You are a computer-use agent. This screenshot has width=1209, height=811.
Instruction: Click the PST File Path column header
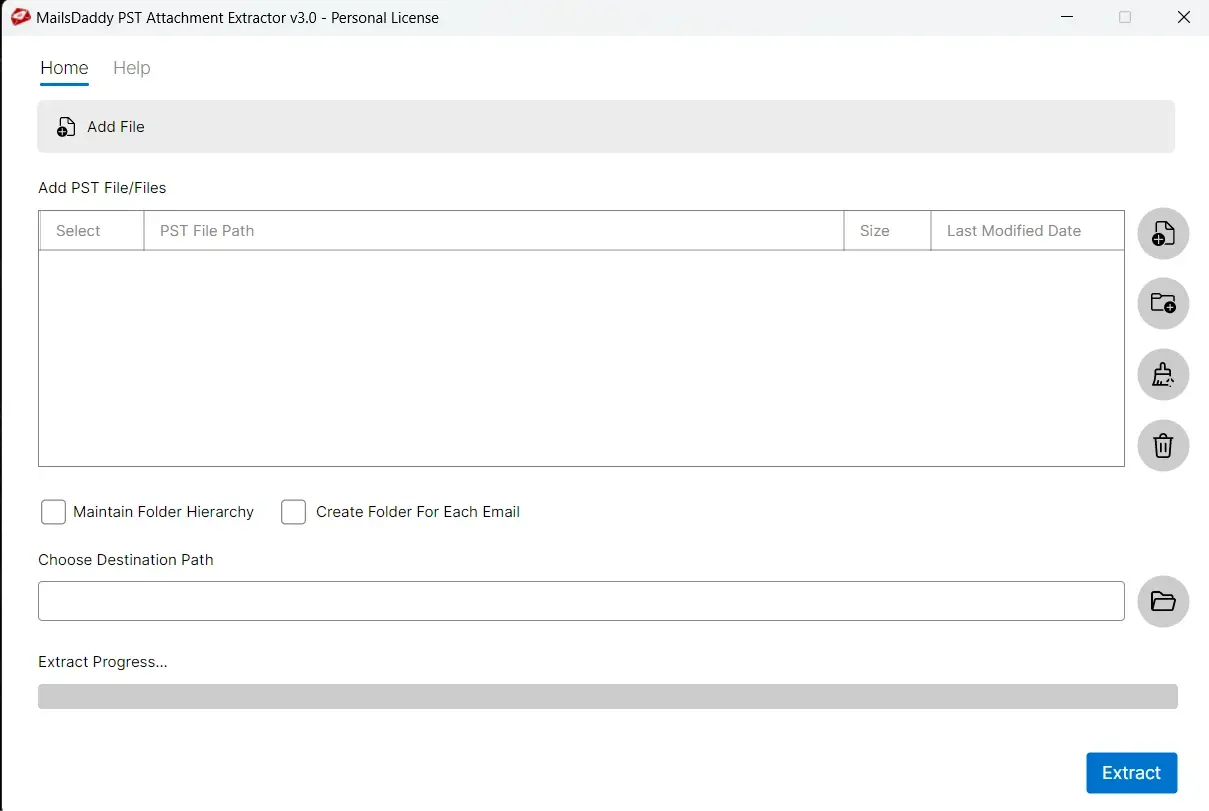494,231
